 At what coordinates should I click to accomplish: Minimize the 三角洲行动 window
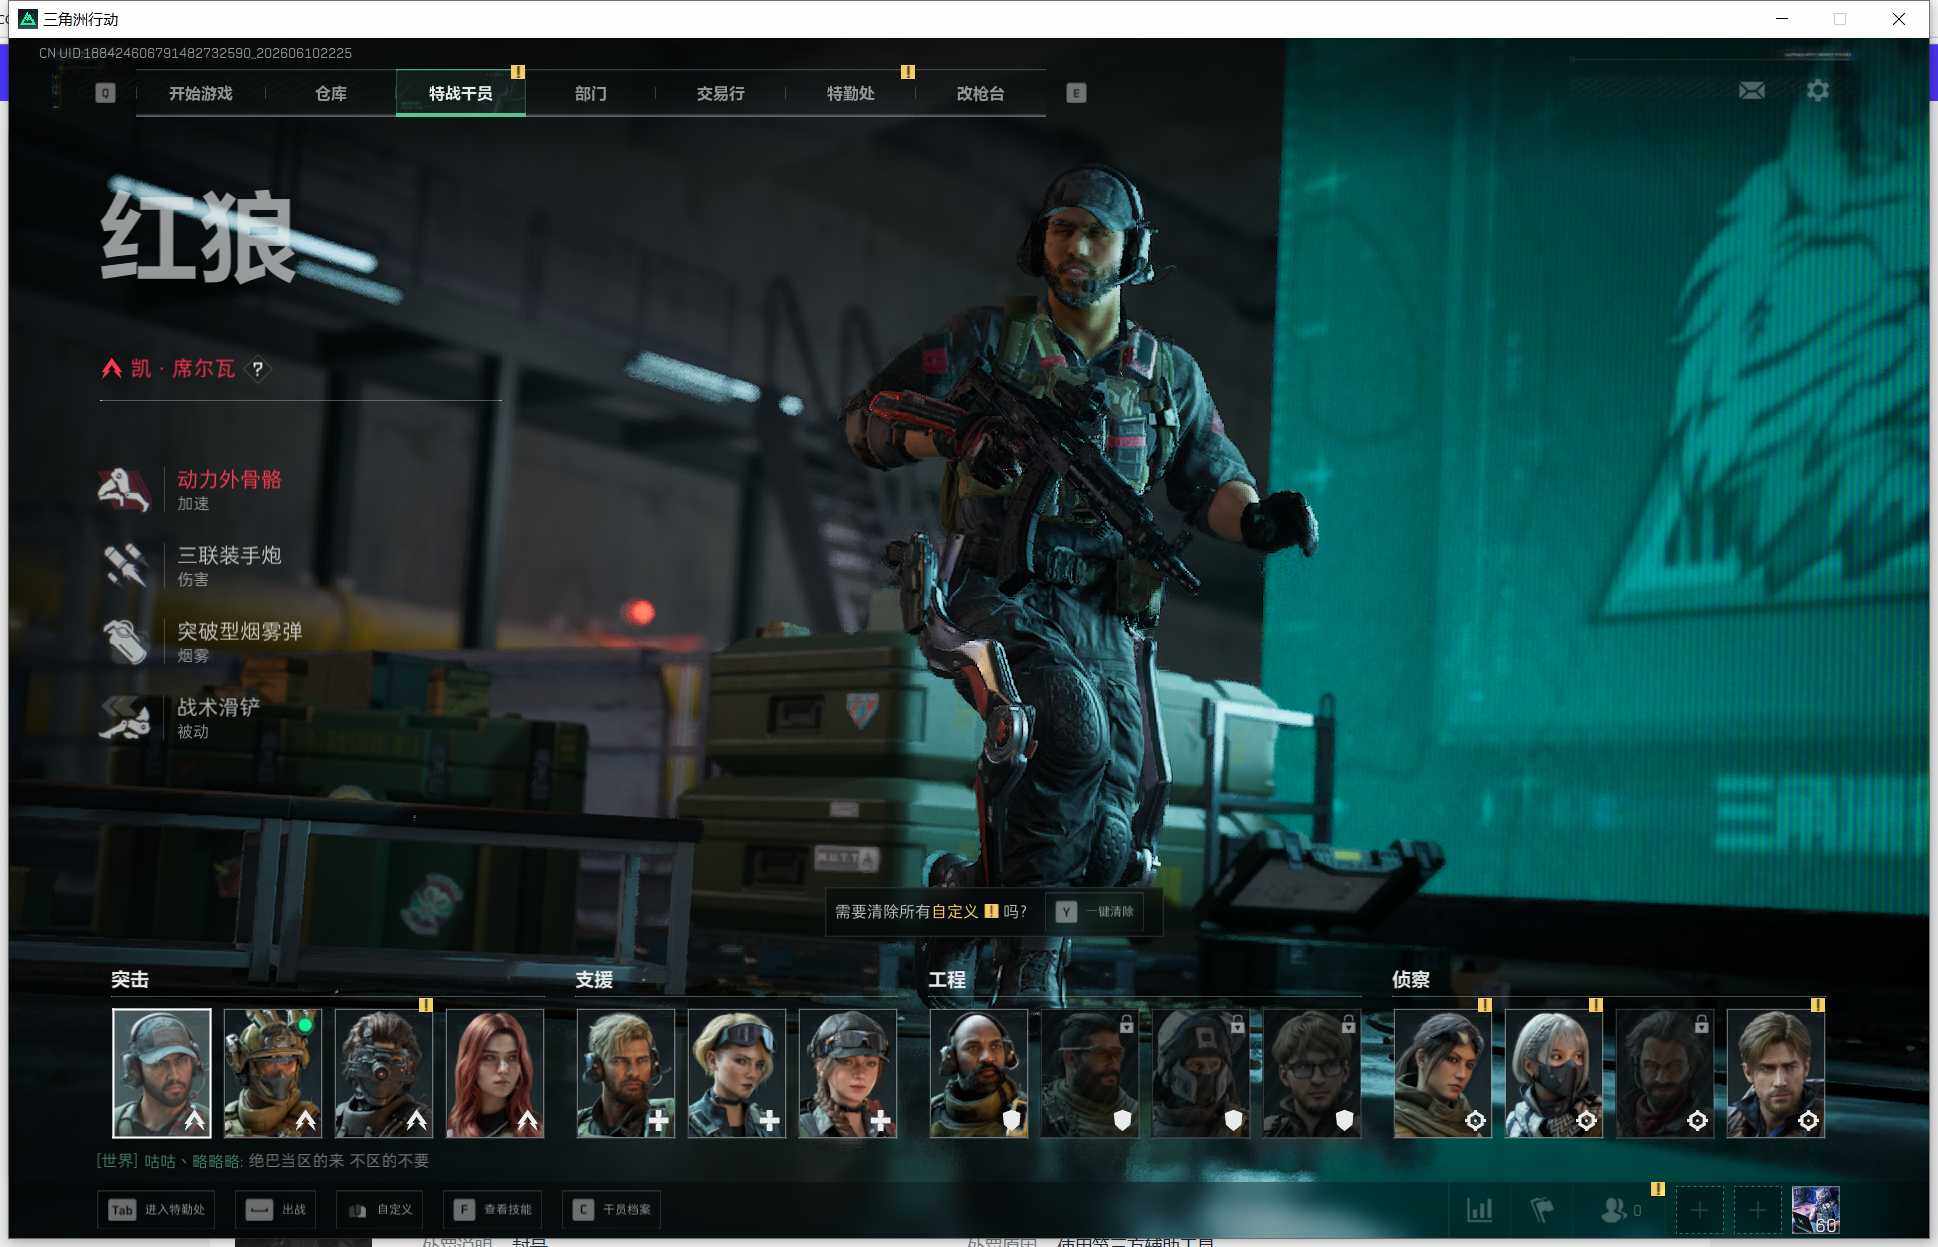1782,19
